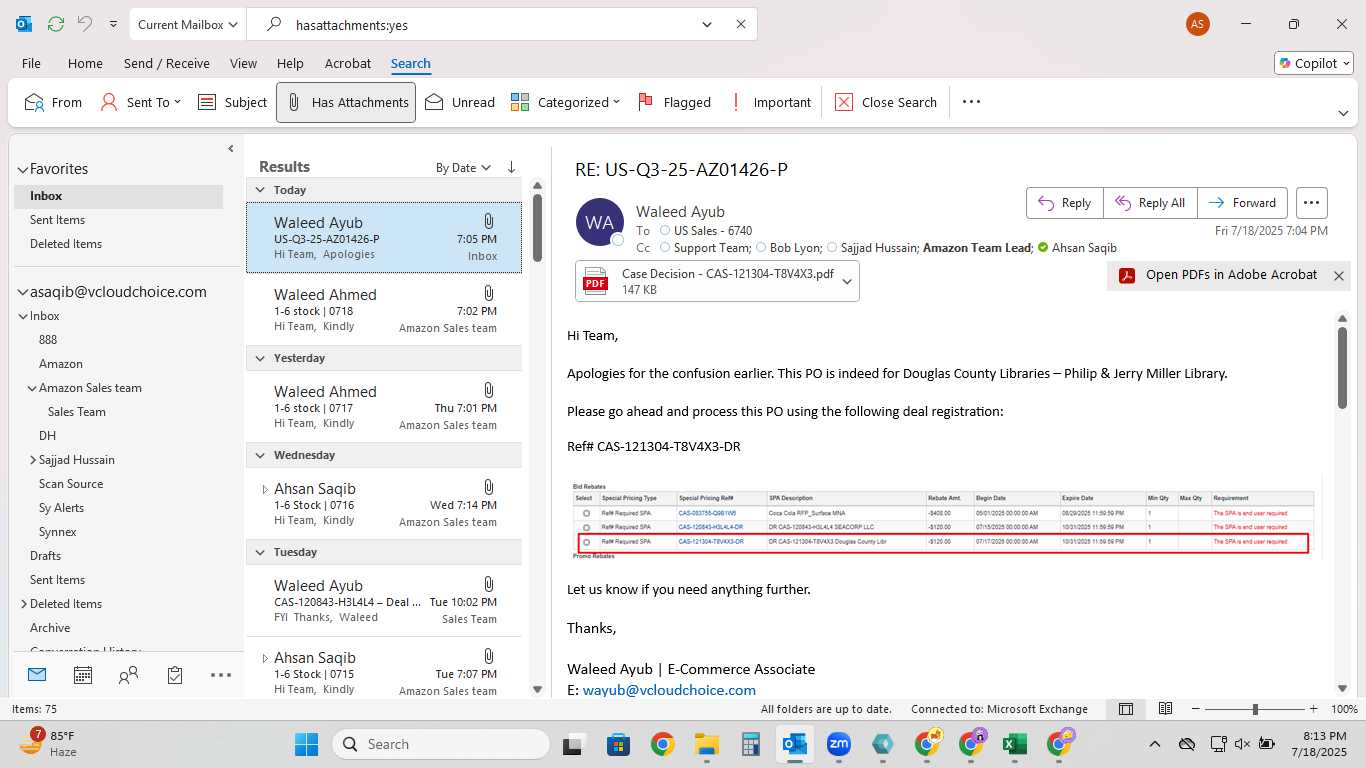Dismiss the Adobe Acrobat banner
The width and height of the screenshot is (1366, 768).
1339,276
